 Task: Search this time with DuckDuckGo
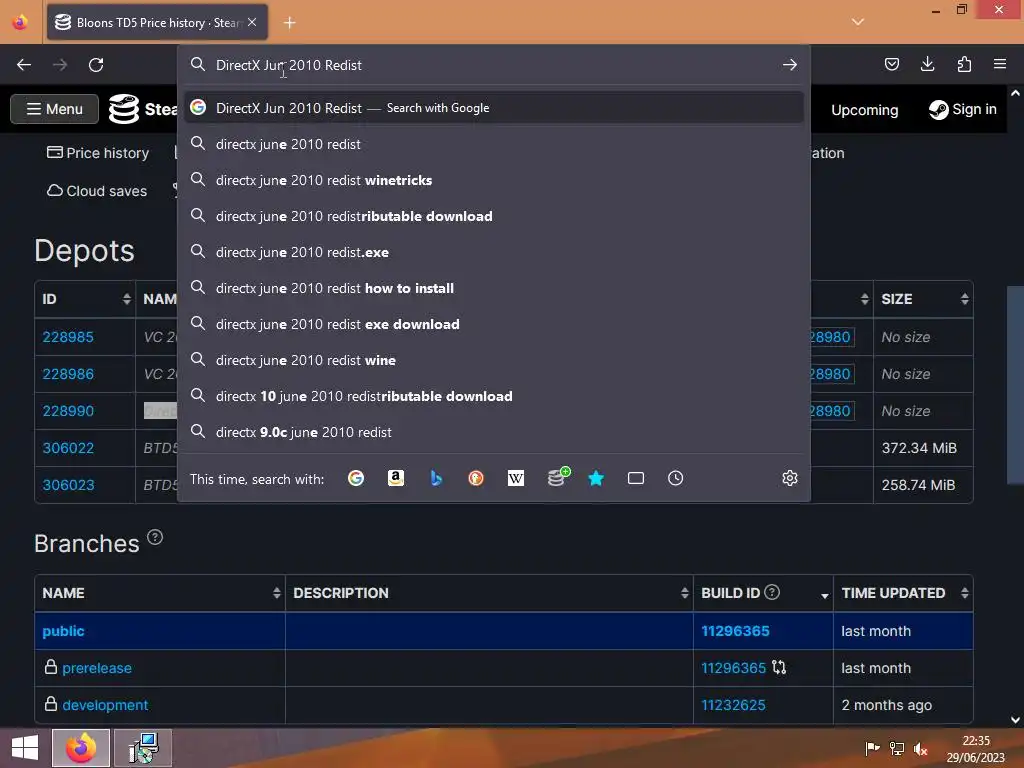point(476,478)
